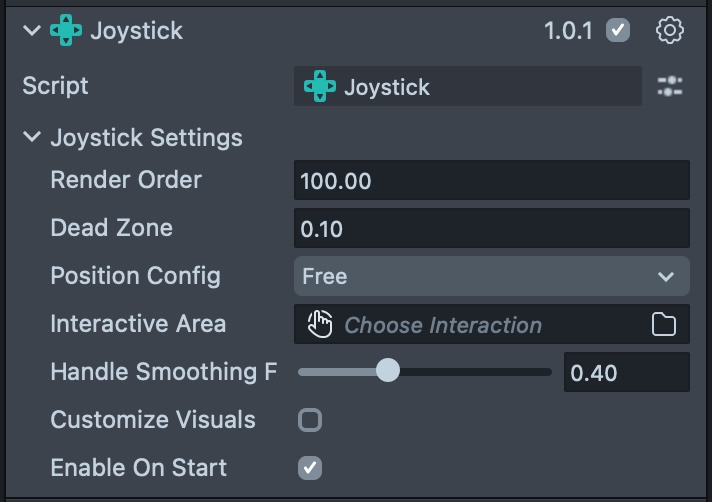The width and height of the screenshot is (712, 502).
Task: Click the Joystick component header icon
Action: pos(67,31)
